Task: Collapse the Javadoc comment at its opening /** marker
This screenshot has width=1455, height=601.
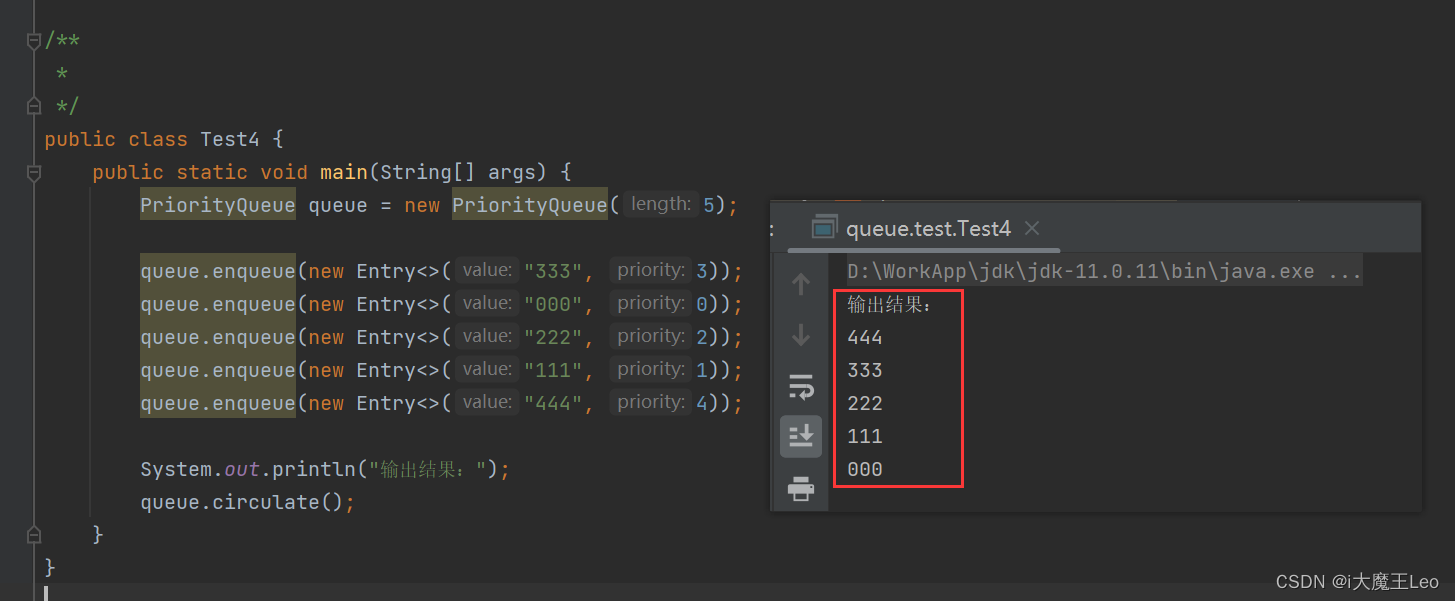Action: [x=34, y=41]
